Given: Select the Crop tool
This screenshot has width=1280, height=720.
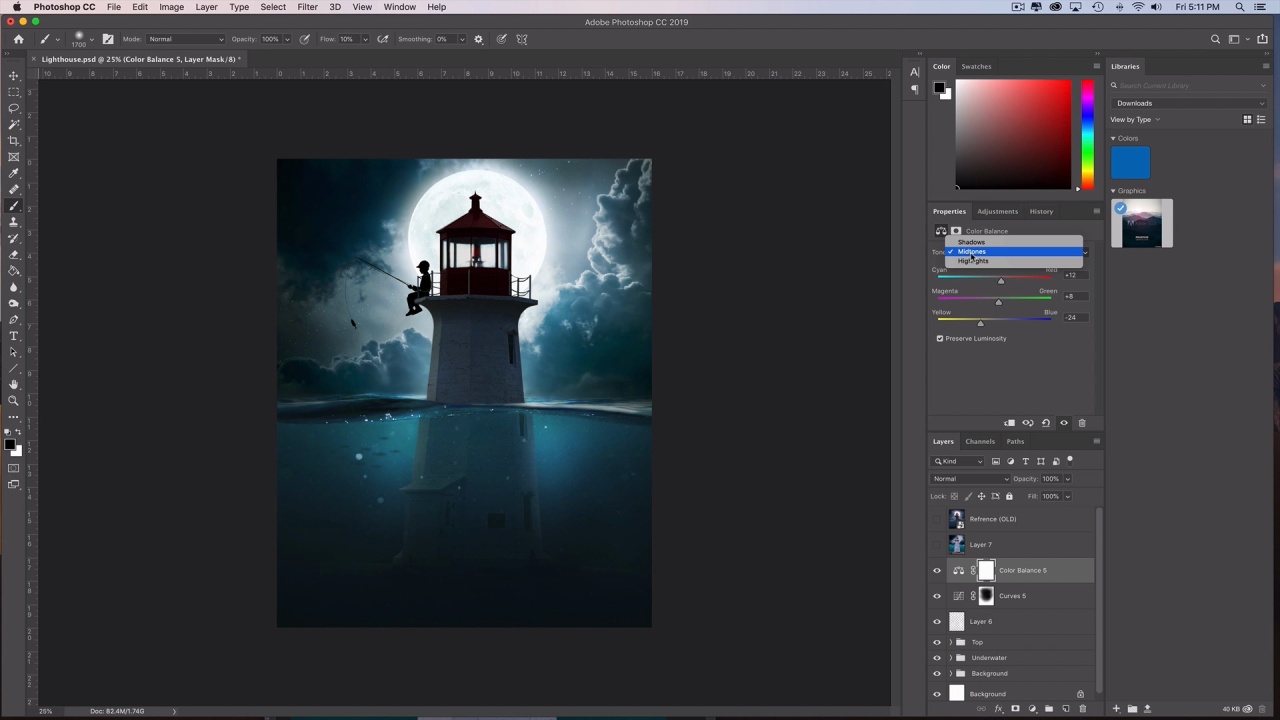Looking at the screenshot, I should (x=14, y=141).
